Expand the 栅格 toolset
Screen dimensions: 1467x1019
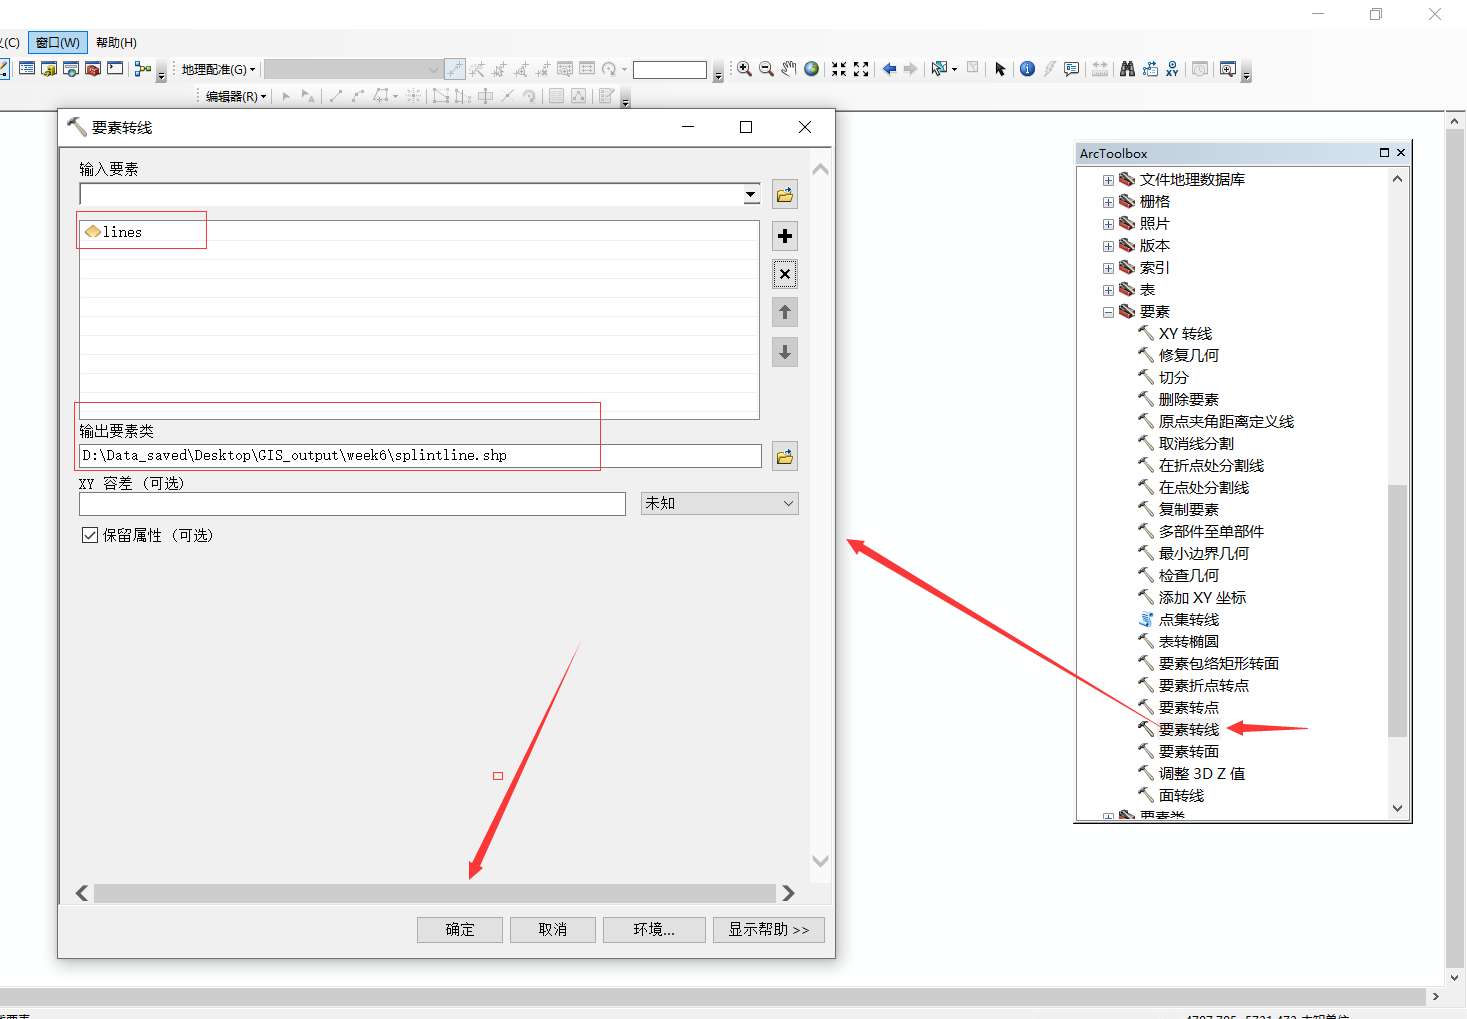click(1108, 202)
